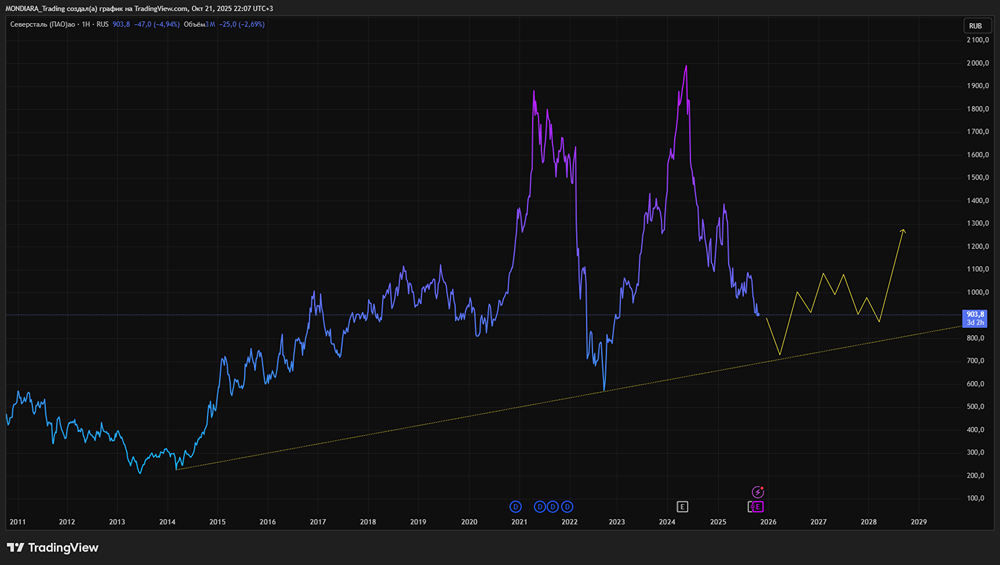Click the 1 500,0 price scale label
The height and width of the screenshot is (565, 1000).
coord(978,178)
